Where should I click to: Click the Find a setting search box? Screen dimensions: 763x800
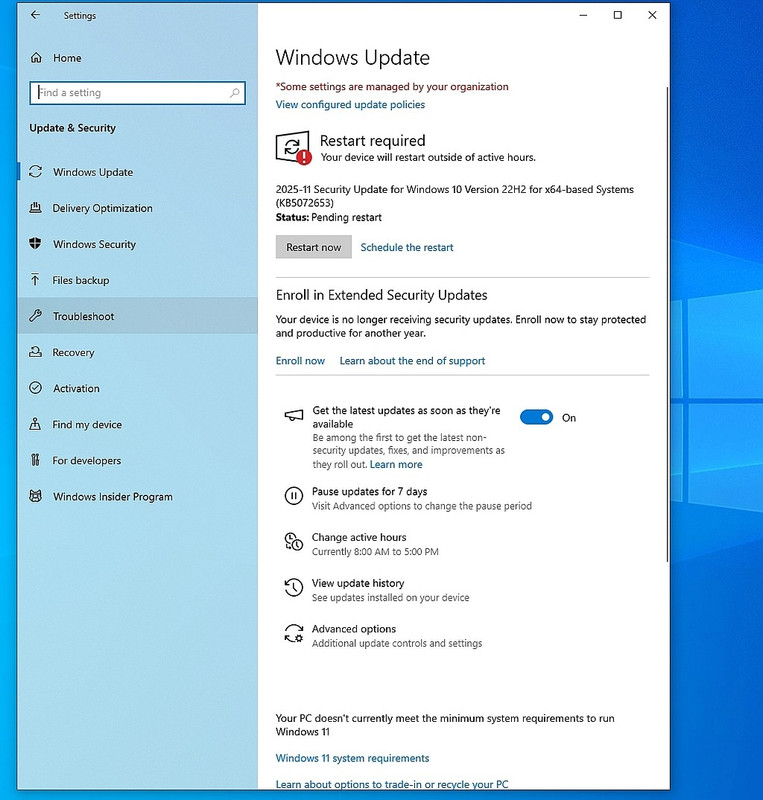(137, 93)
